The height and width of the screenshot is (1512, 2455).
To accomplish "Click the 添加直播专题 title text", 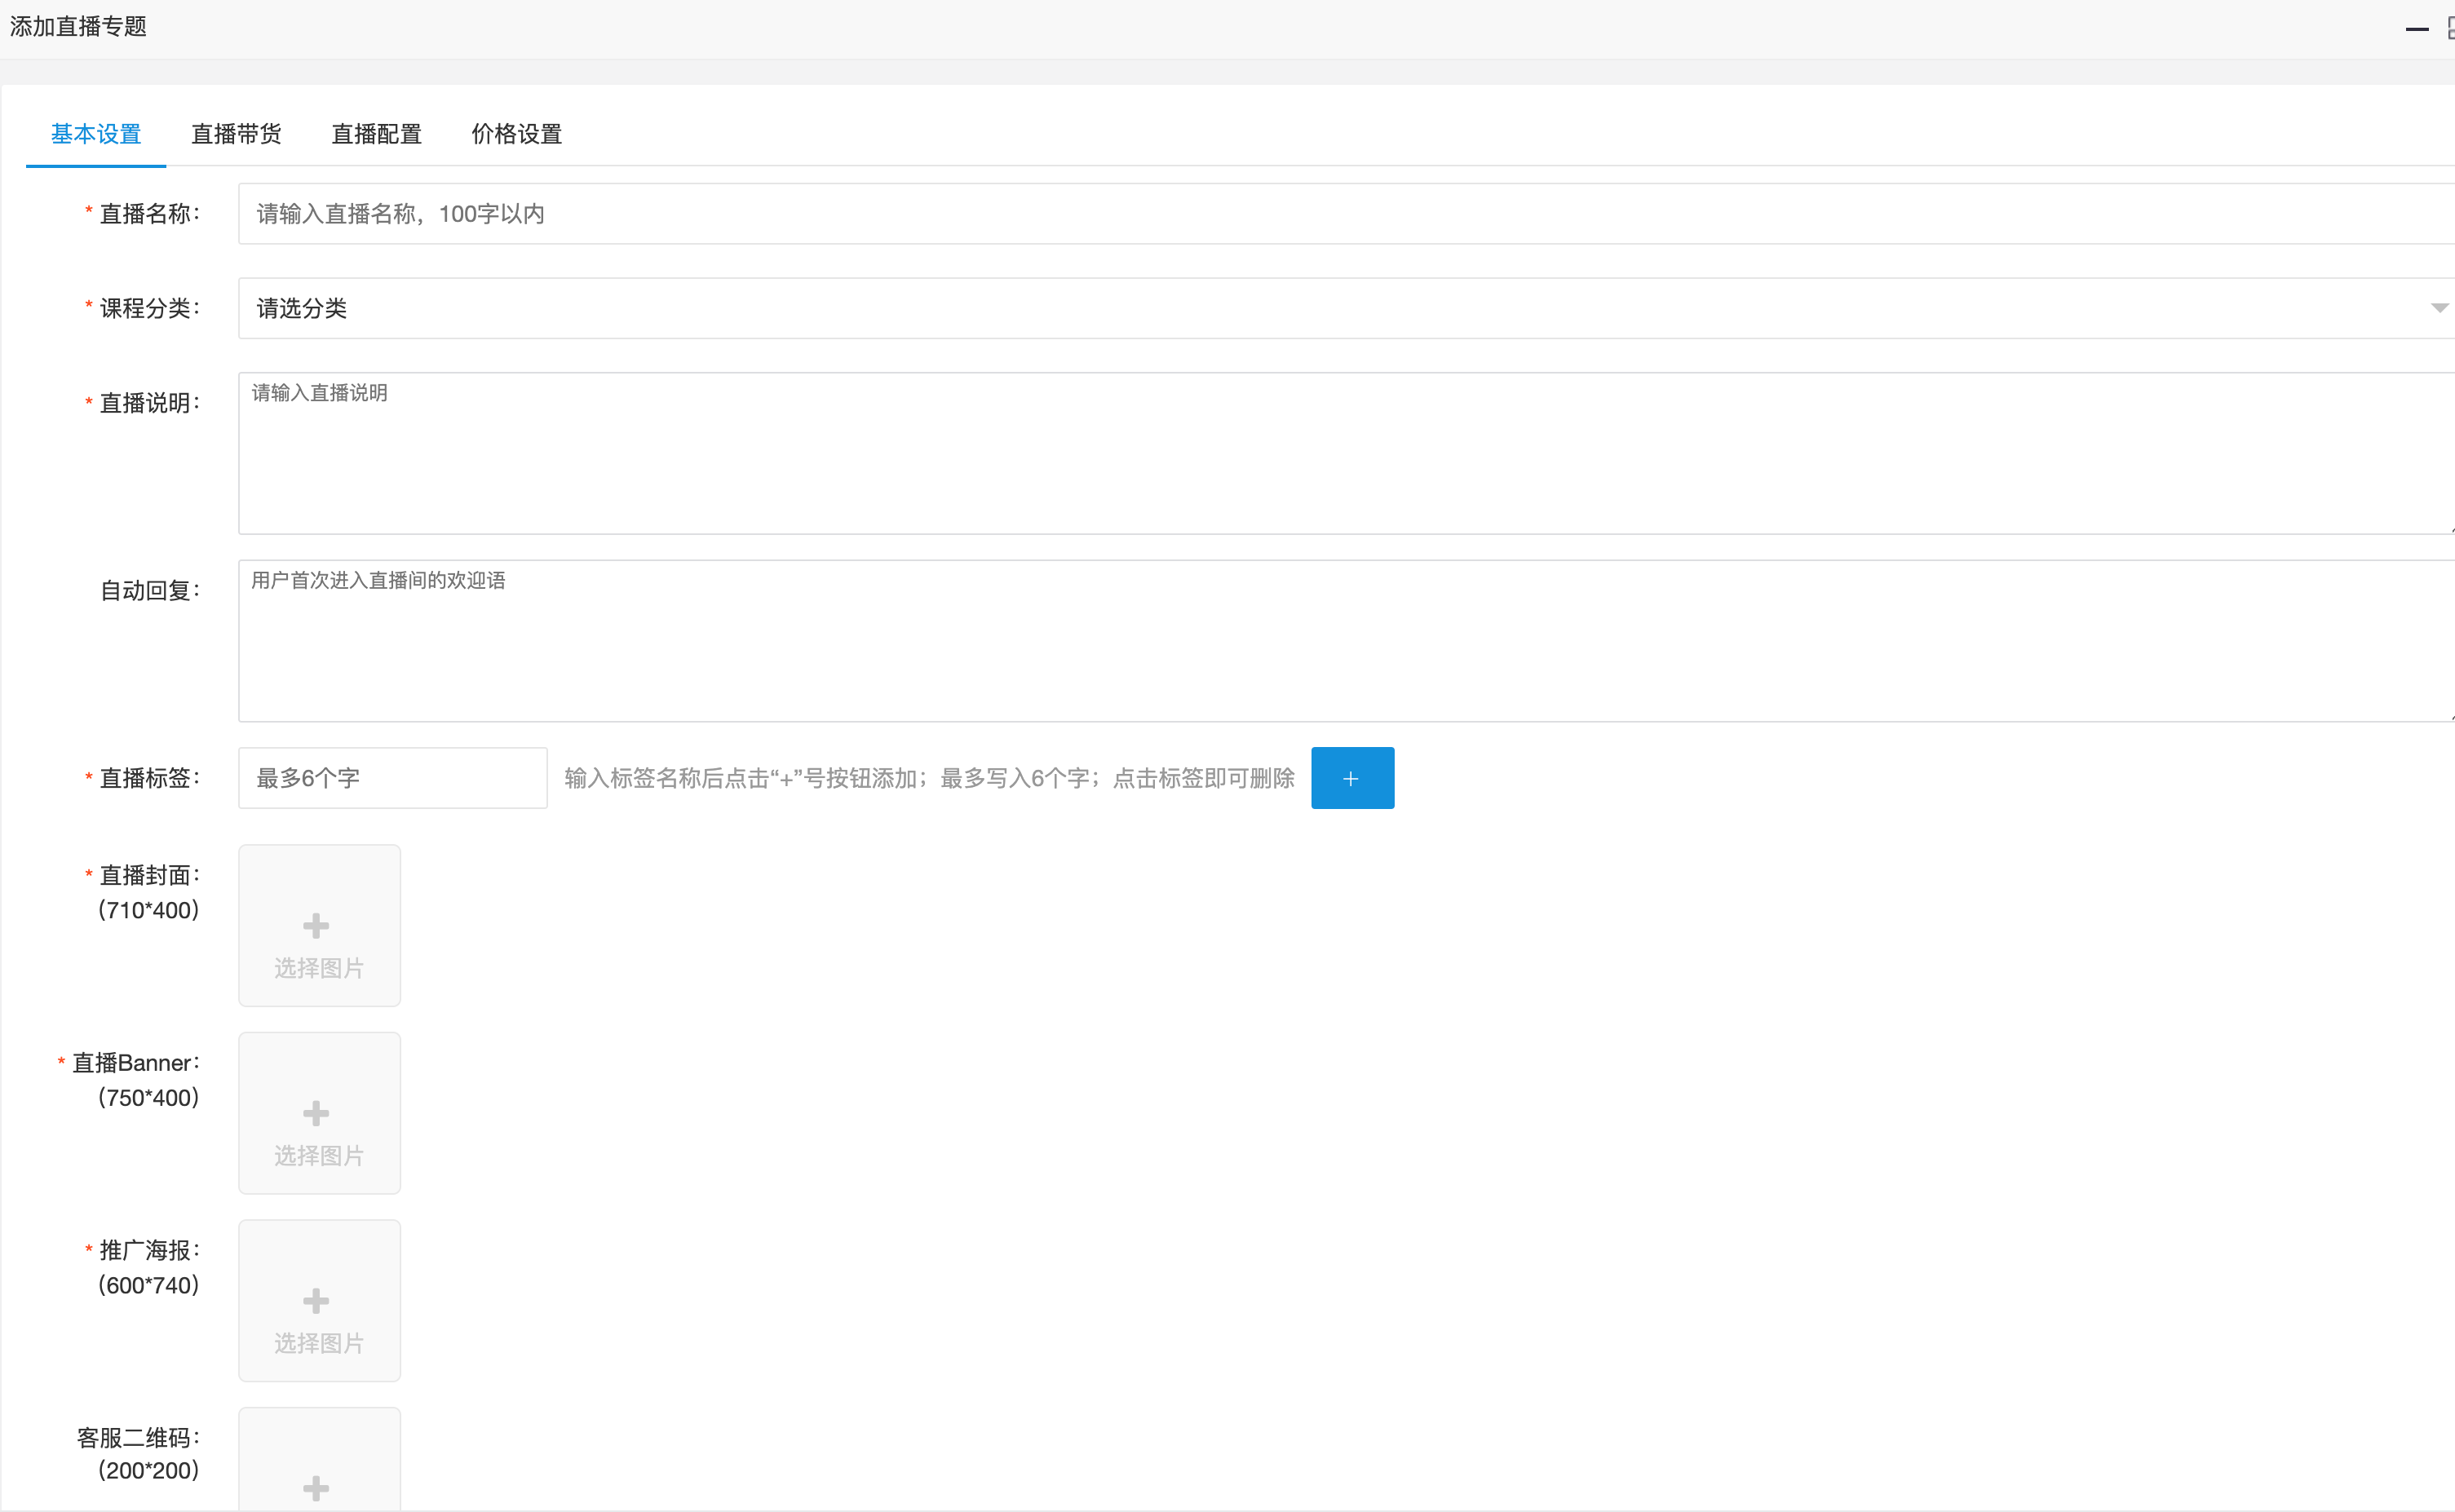I will point(78,27).
